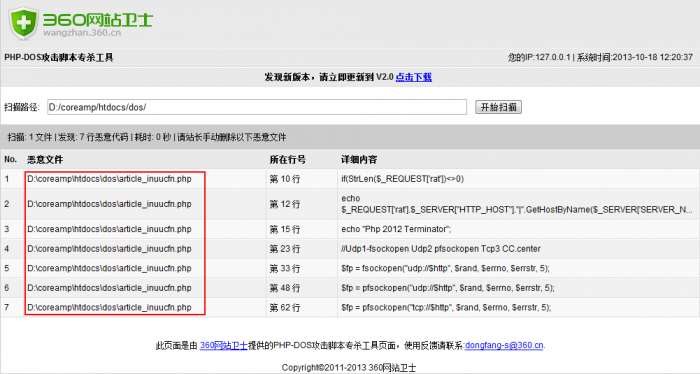Click the 第 48 行 line number cell
The image size is (700, 374).
(285, 288)
